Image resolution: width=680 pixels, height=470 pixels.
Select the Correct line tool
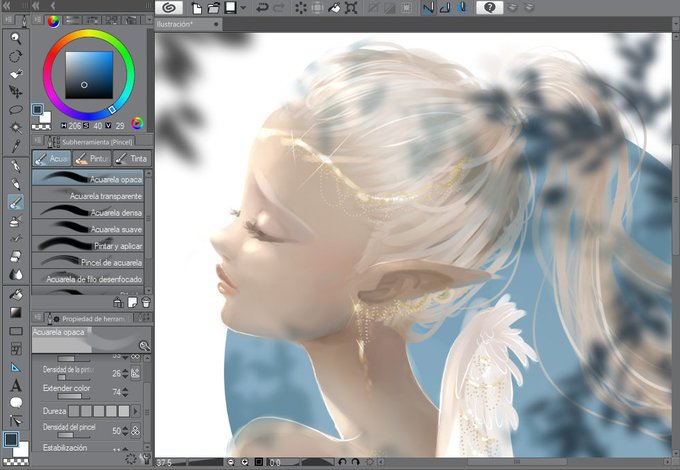16,421
